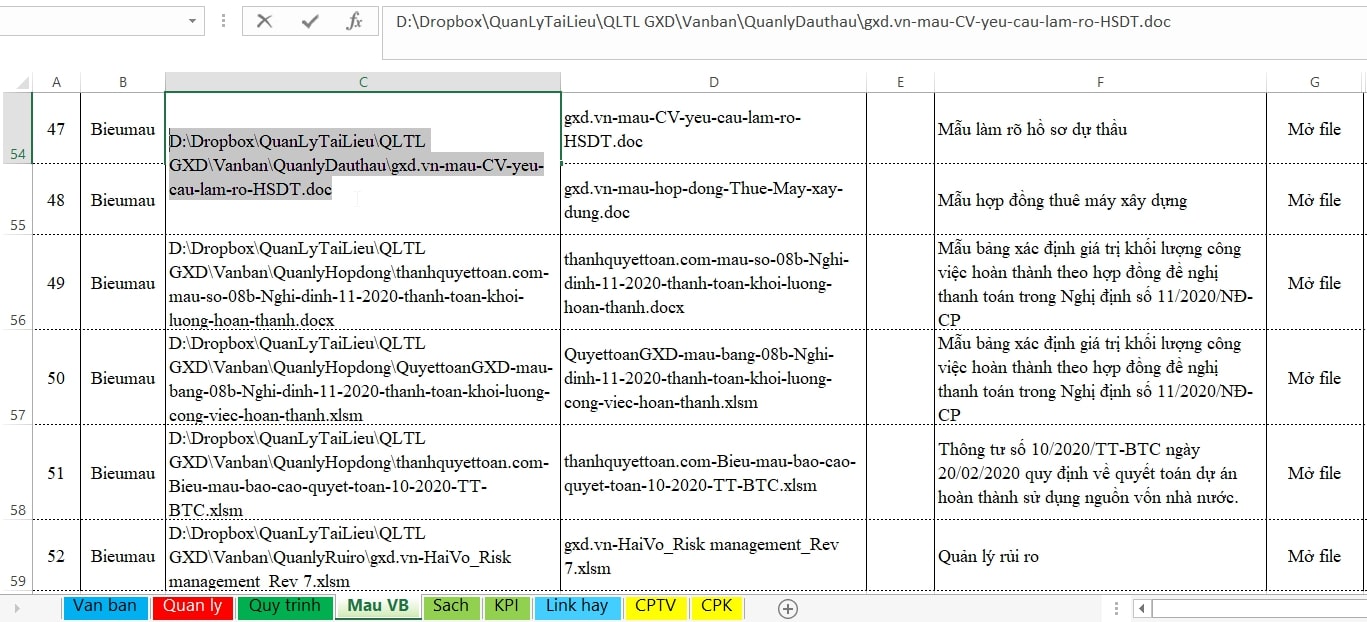Click the Cancel (X) formula bar icon

pyautogui.click(x=264, y=21)
